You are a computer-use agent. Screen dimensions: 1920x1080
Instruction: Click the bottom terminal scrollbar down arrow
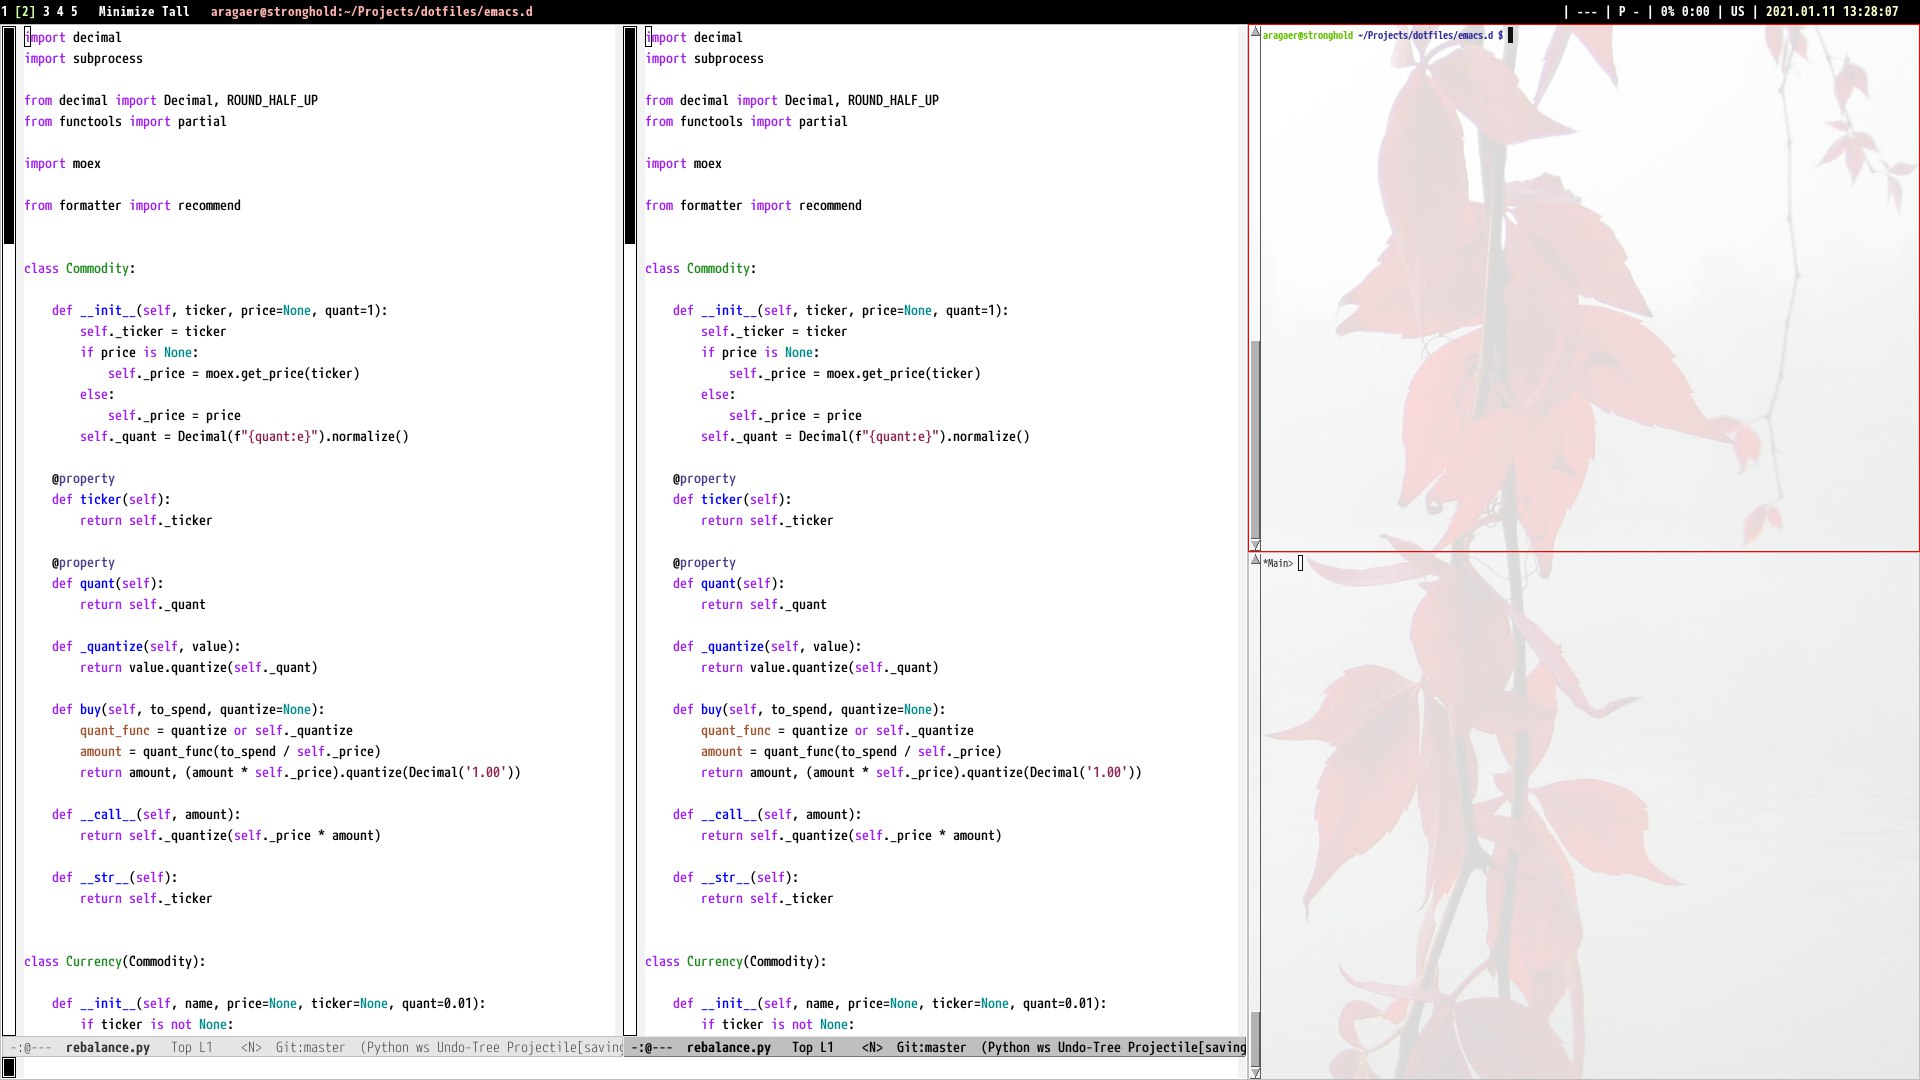(x=1255, y=1073)
